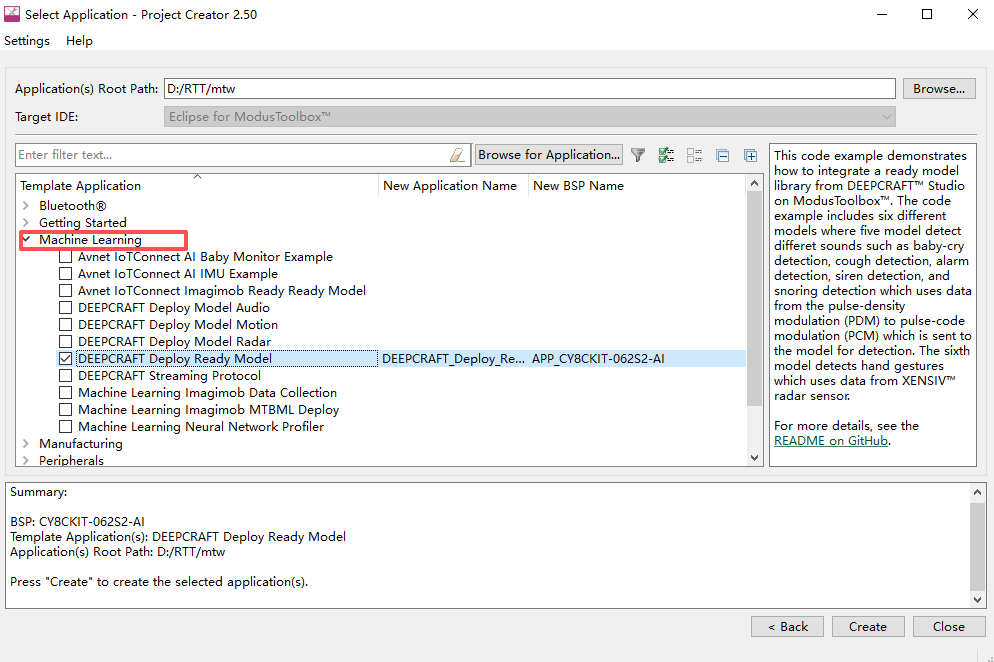Check Machine Learning Imagimob MTBML Deploy
994x662 pixels.
(x=65, y=410)
